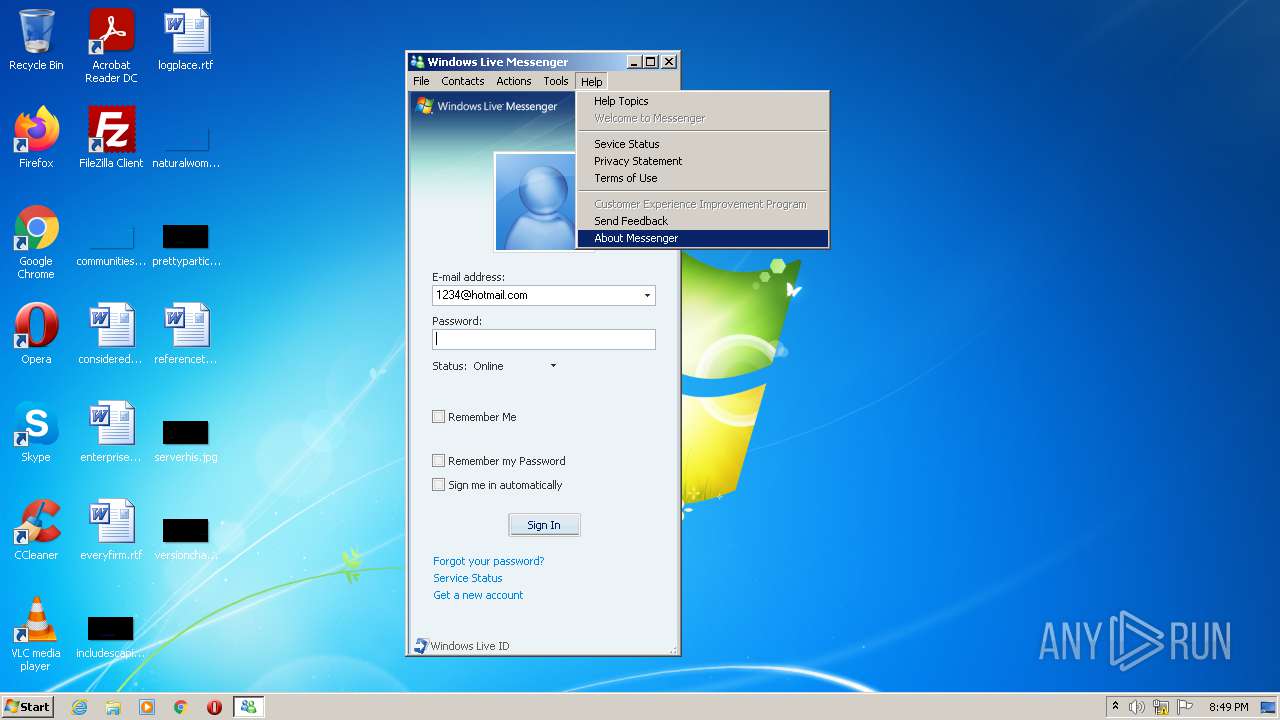This screenshot has width=1280, height=720.
Task: Launch Google Chrome from desktop
Action: pyautogui.click(x=36, y=242)
